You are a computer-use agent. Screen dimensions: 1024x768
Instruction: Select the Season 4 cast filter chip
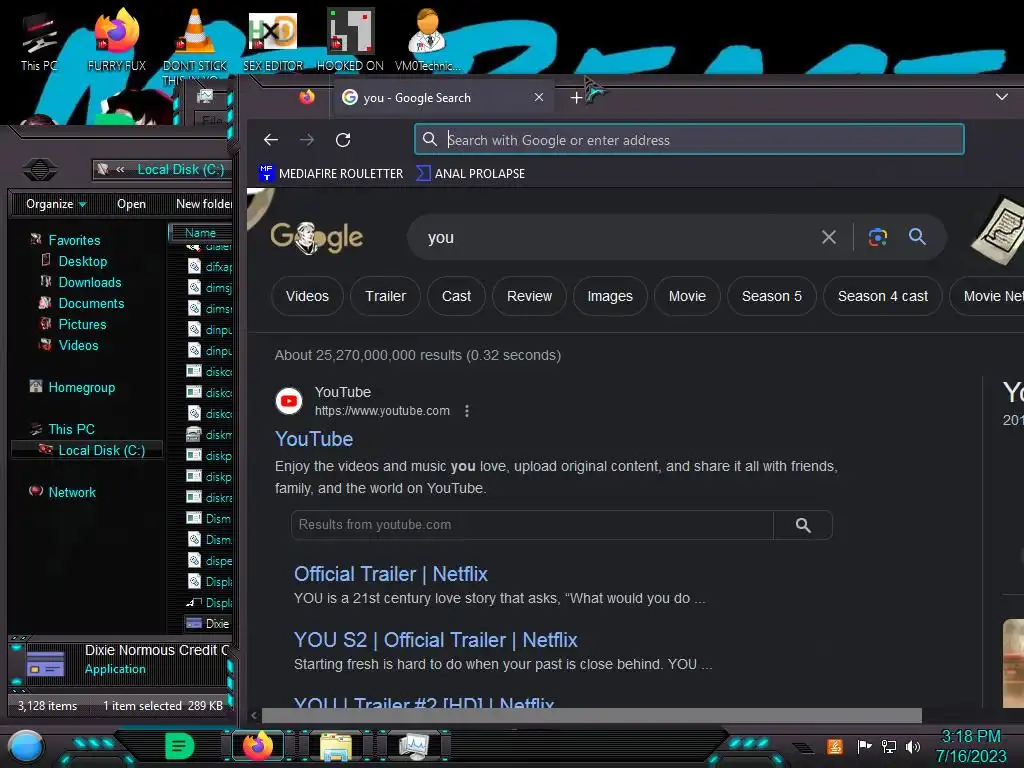pyautogui.click(x=882, y=296)
